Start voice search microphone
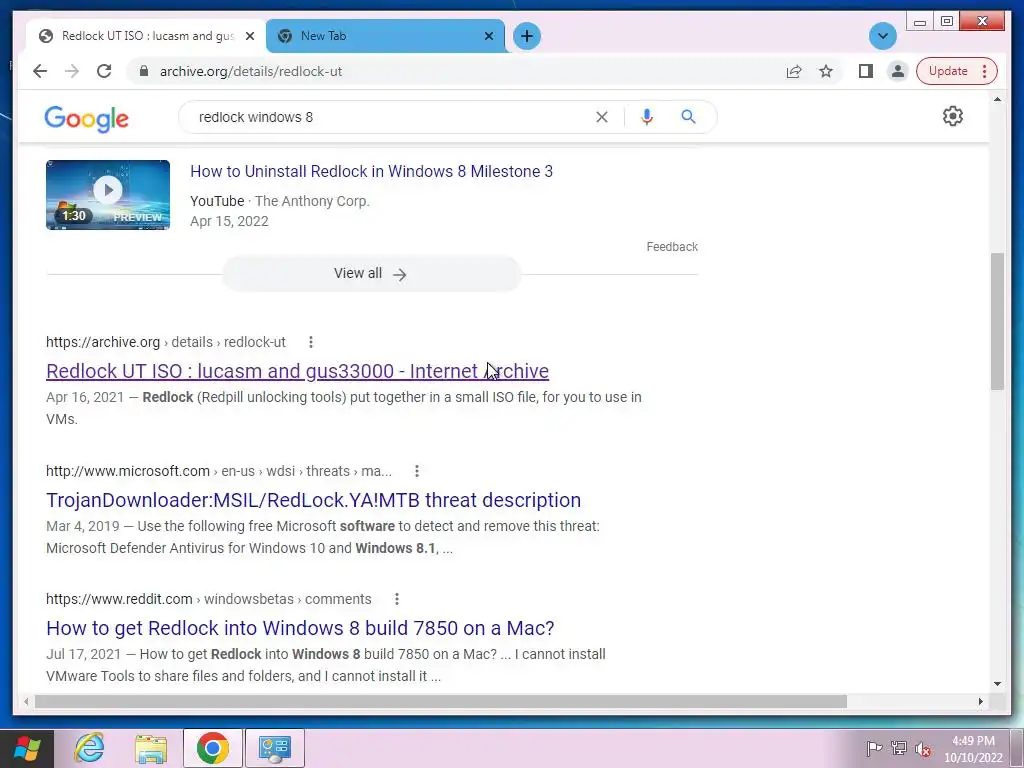 (647, 117)
